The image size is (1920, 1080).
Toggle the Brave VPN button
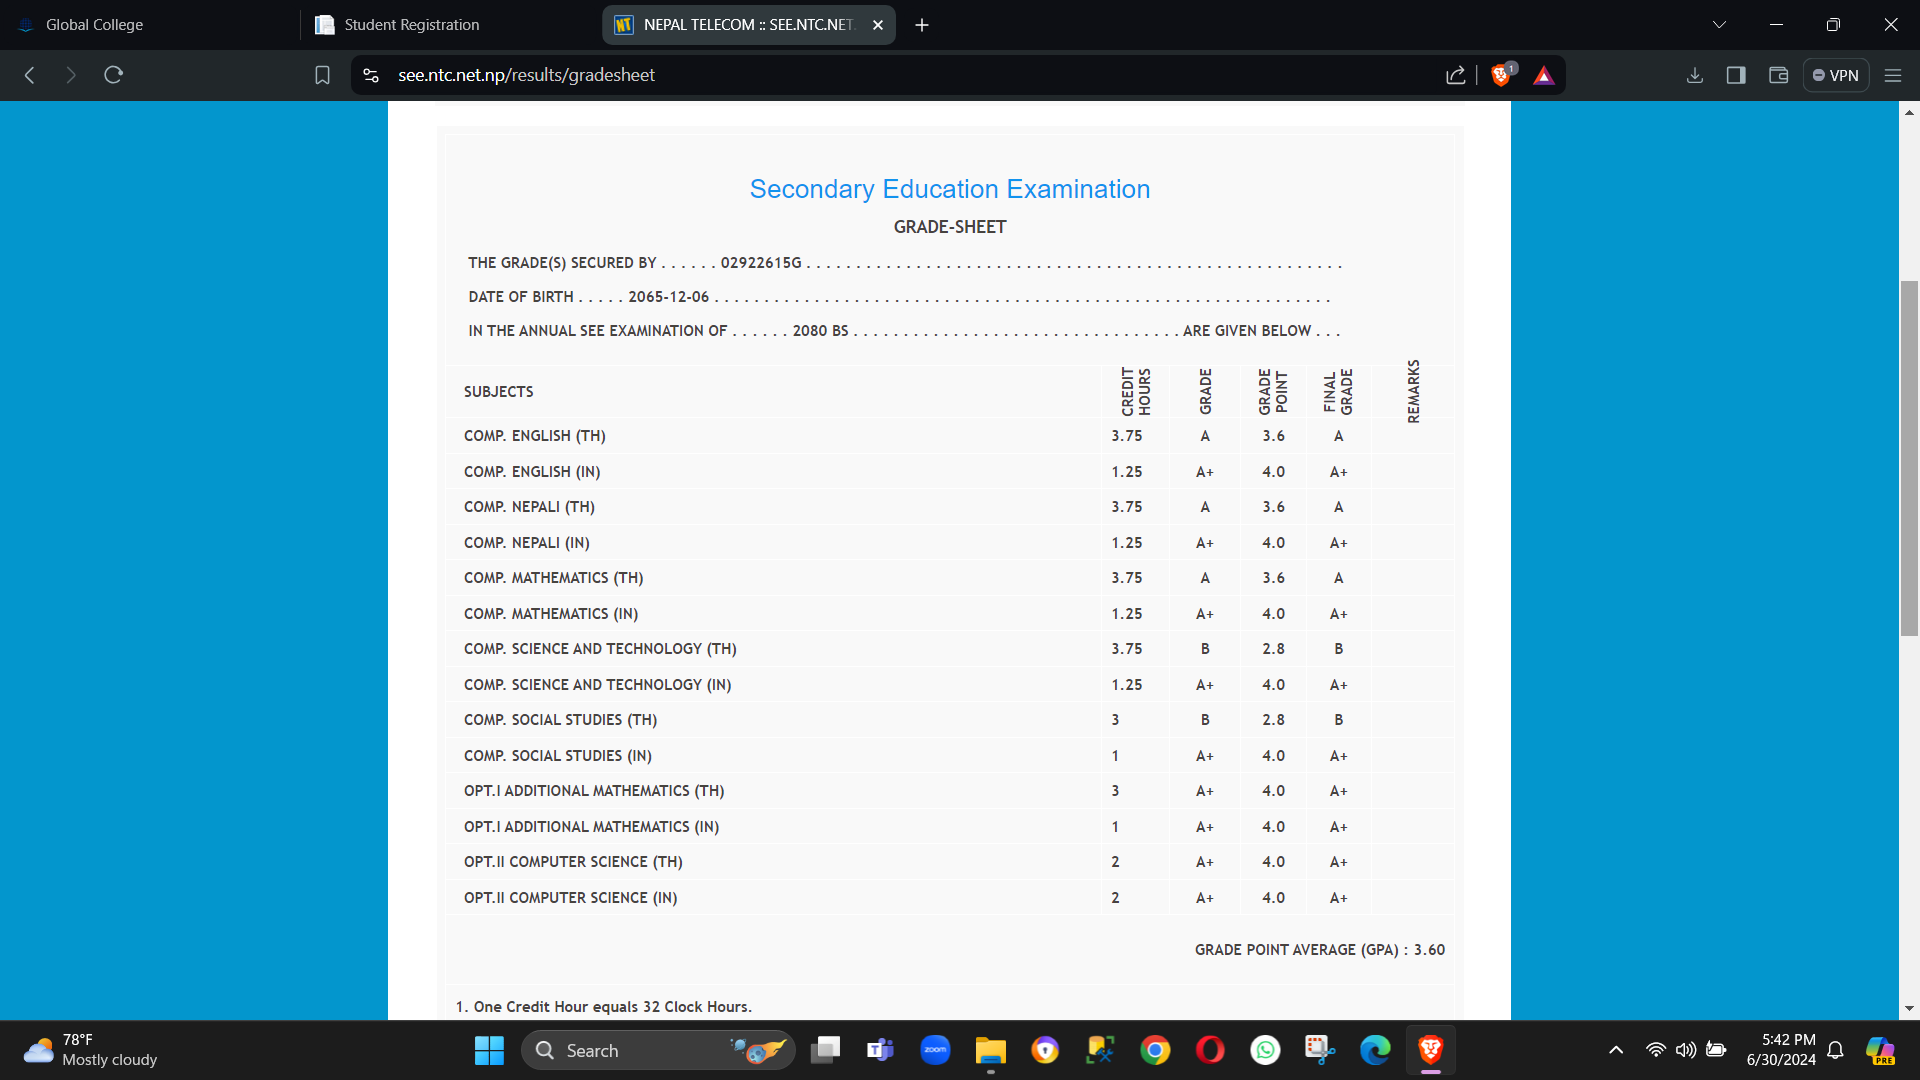point(1836,75)
